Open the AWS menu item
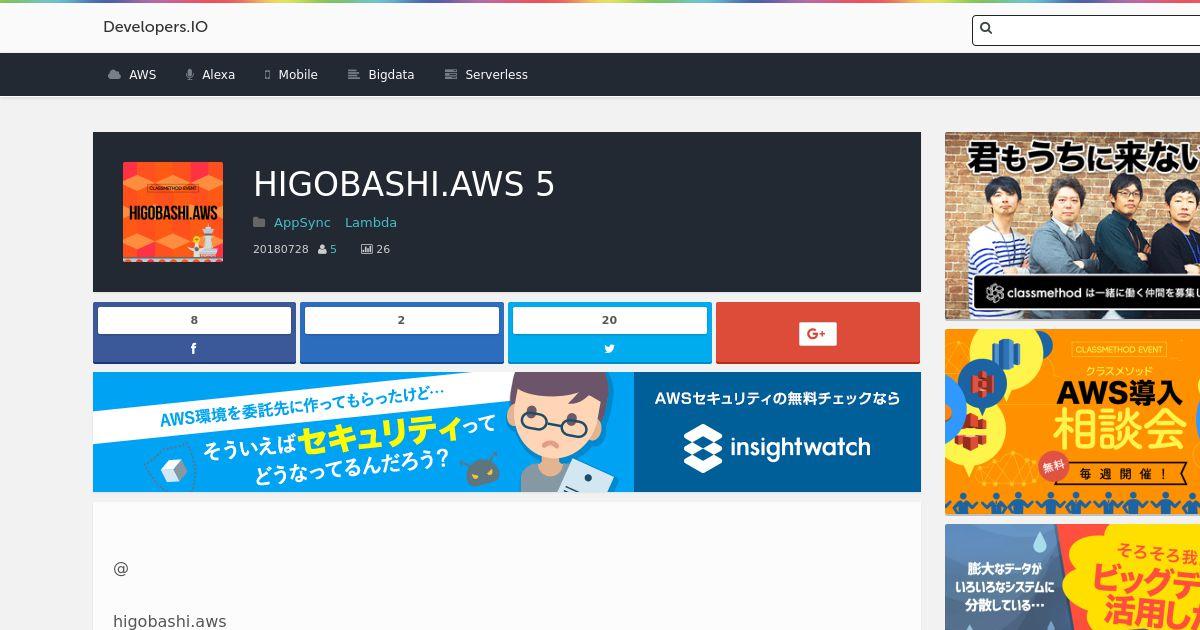Viewport: 1200px width, 630px height. coord(132,75)
